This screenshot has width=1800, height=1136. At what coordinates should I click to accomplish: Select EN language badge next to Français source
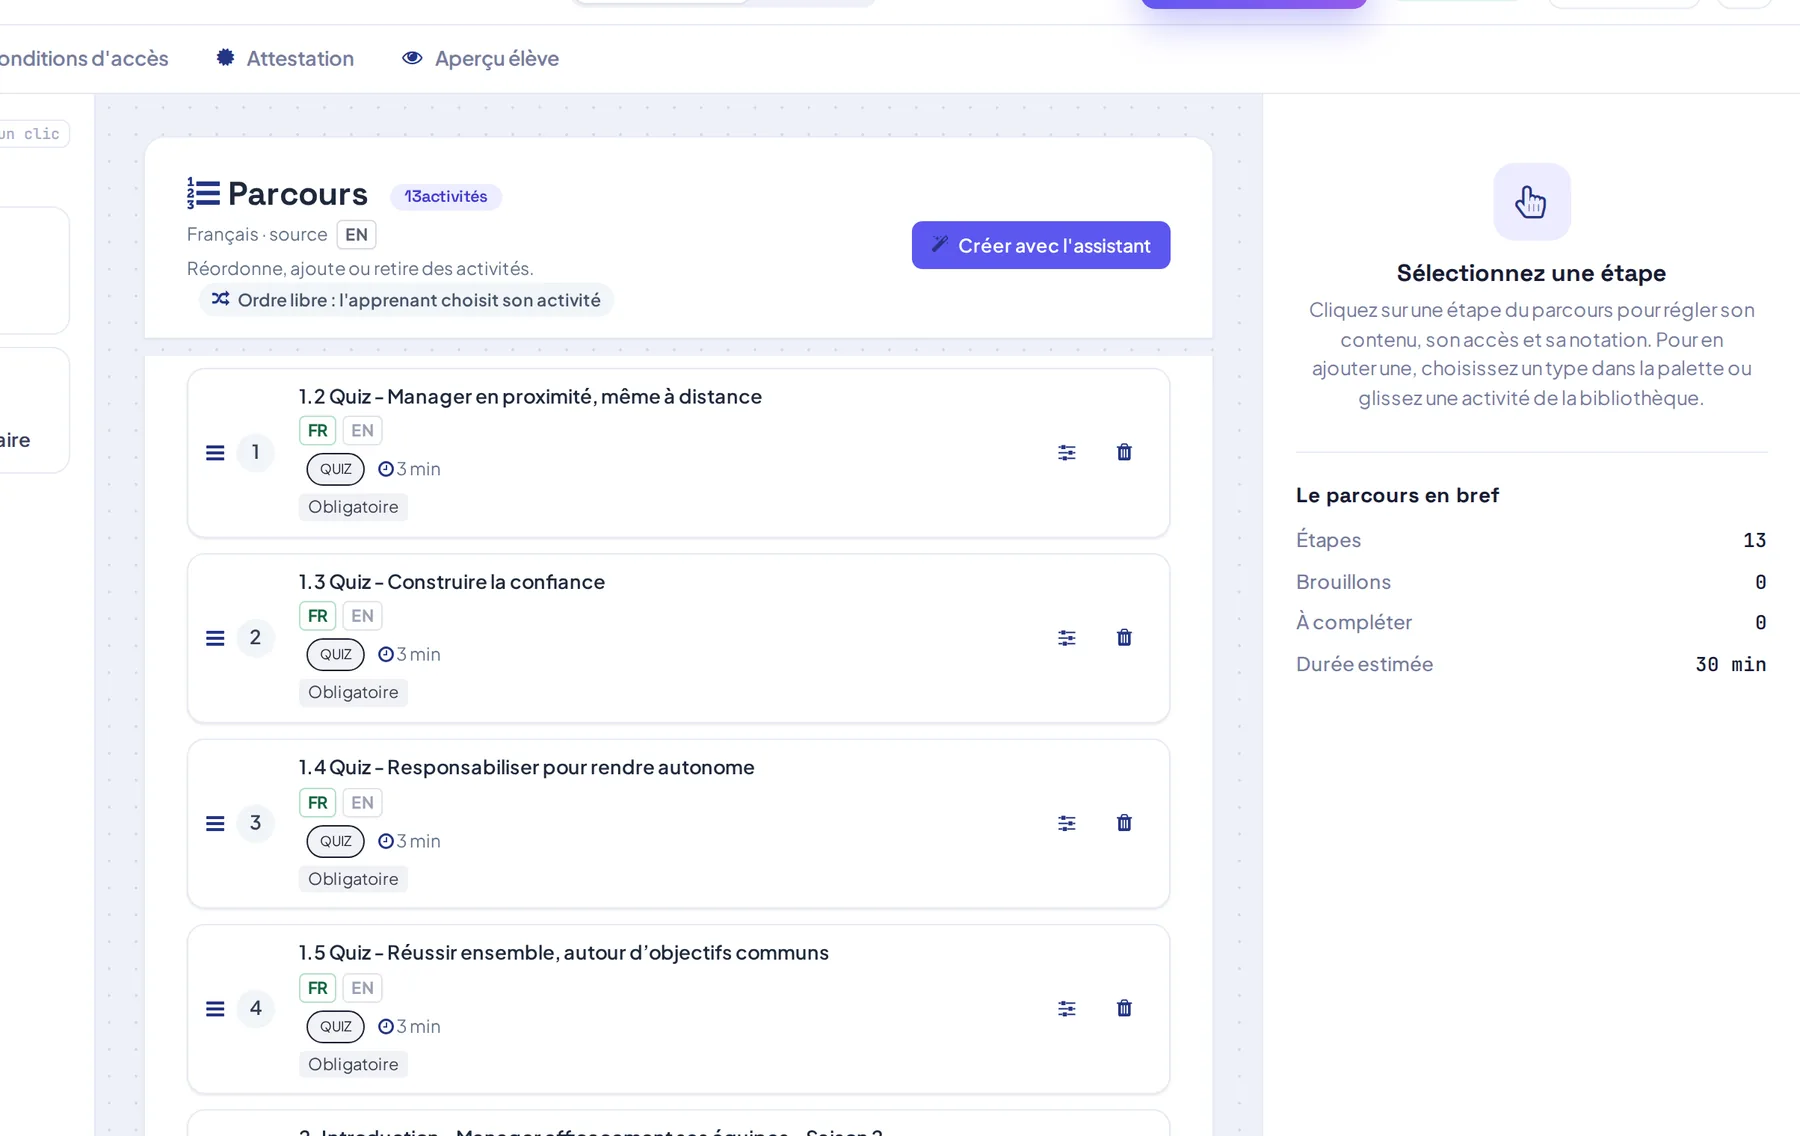[x=356, y=235]
